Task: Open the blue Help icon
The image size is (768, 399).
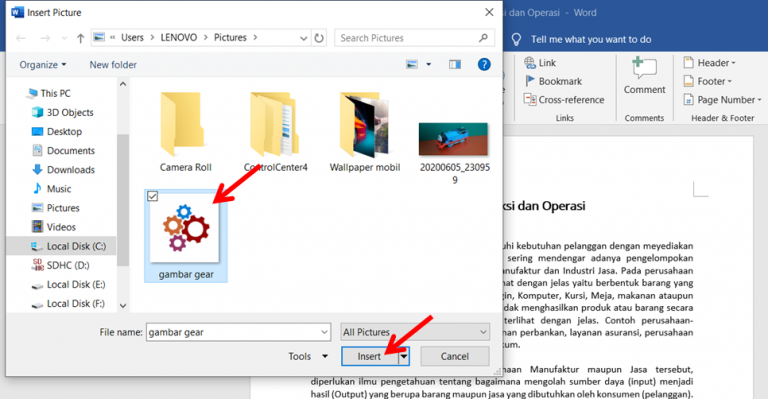Action: tap(484, 64)
